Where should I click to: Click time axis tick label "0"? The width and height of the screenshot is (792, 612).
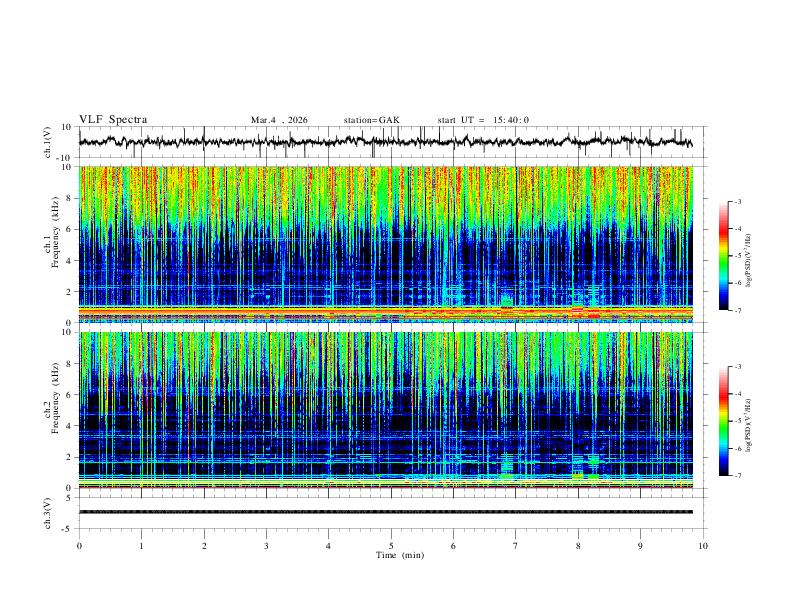point(79,546)
